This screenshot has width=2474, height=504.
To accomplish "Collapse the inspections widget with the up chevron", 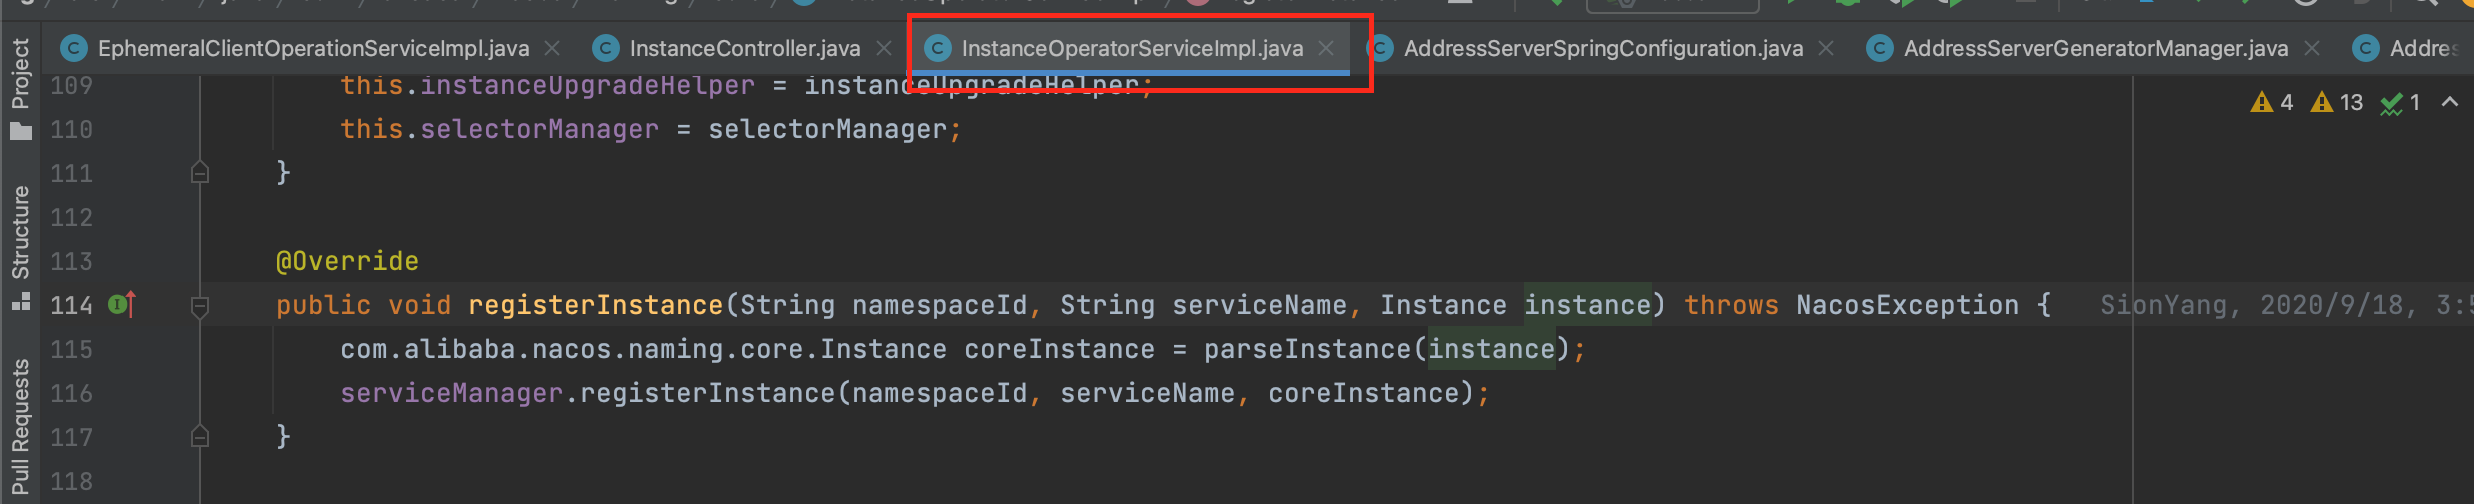I will click(2450, 102).
